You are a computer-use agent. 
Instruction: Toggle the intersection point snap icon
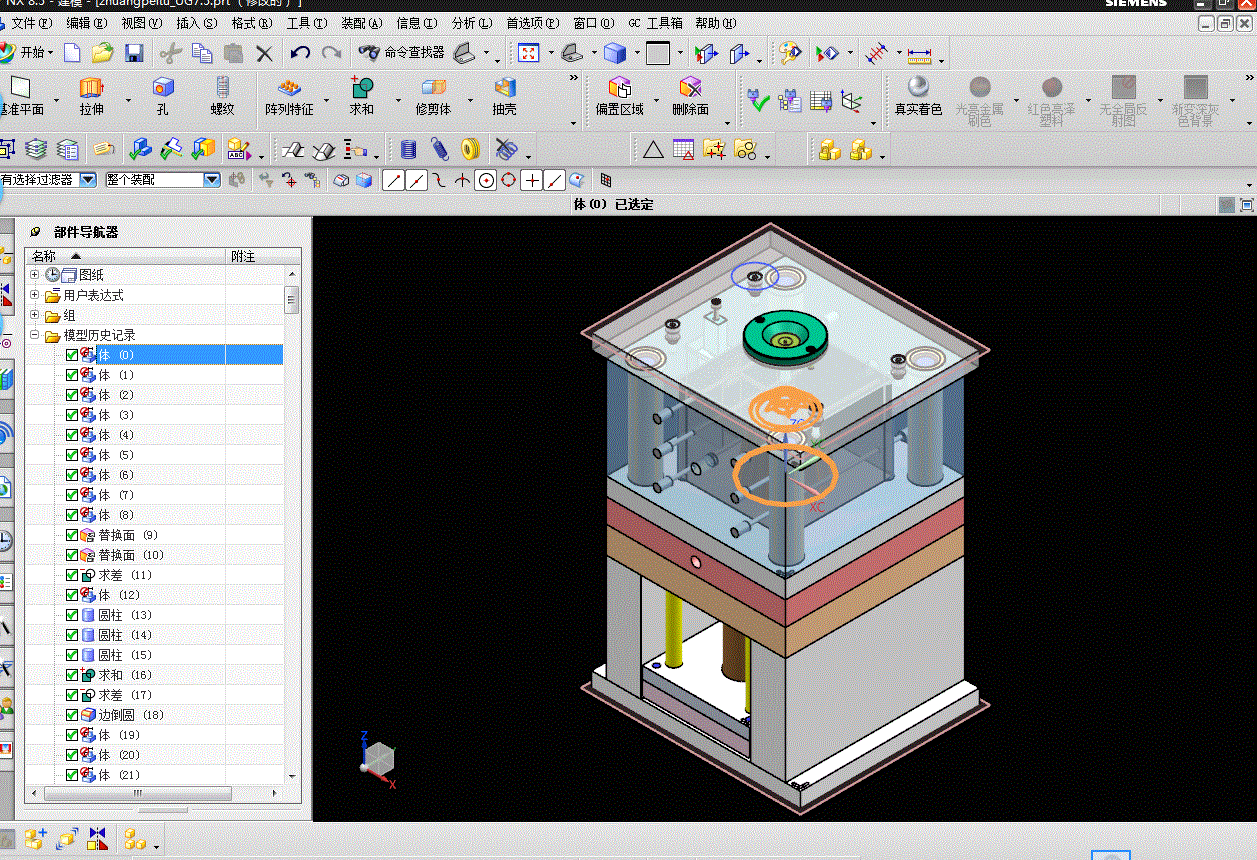[x=462, y=180]
